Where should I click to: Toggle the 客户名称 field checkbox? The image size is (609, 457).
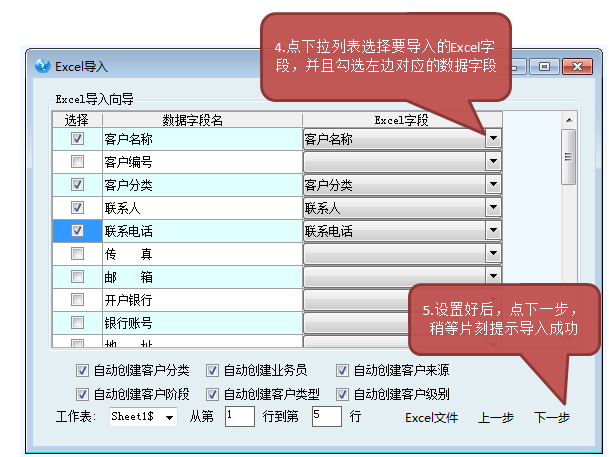coord(77,140)
